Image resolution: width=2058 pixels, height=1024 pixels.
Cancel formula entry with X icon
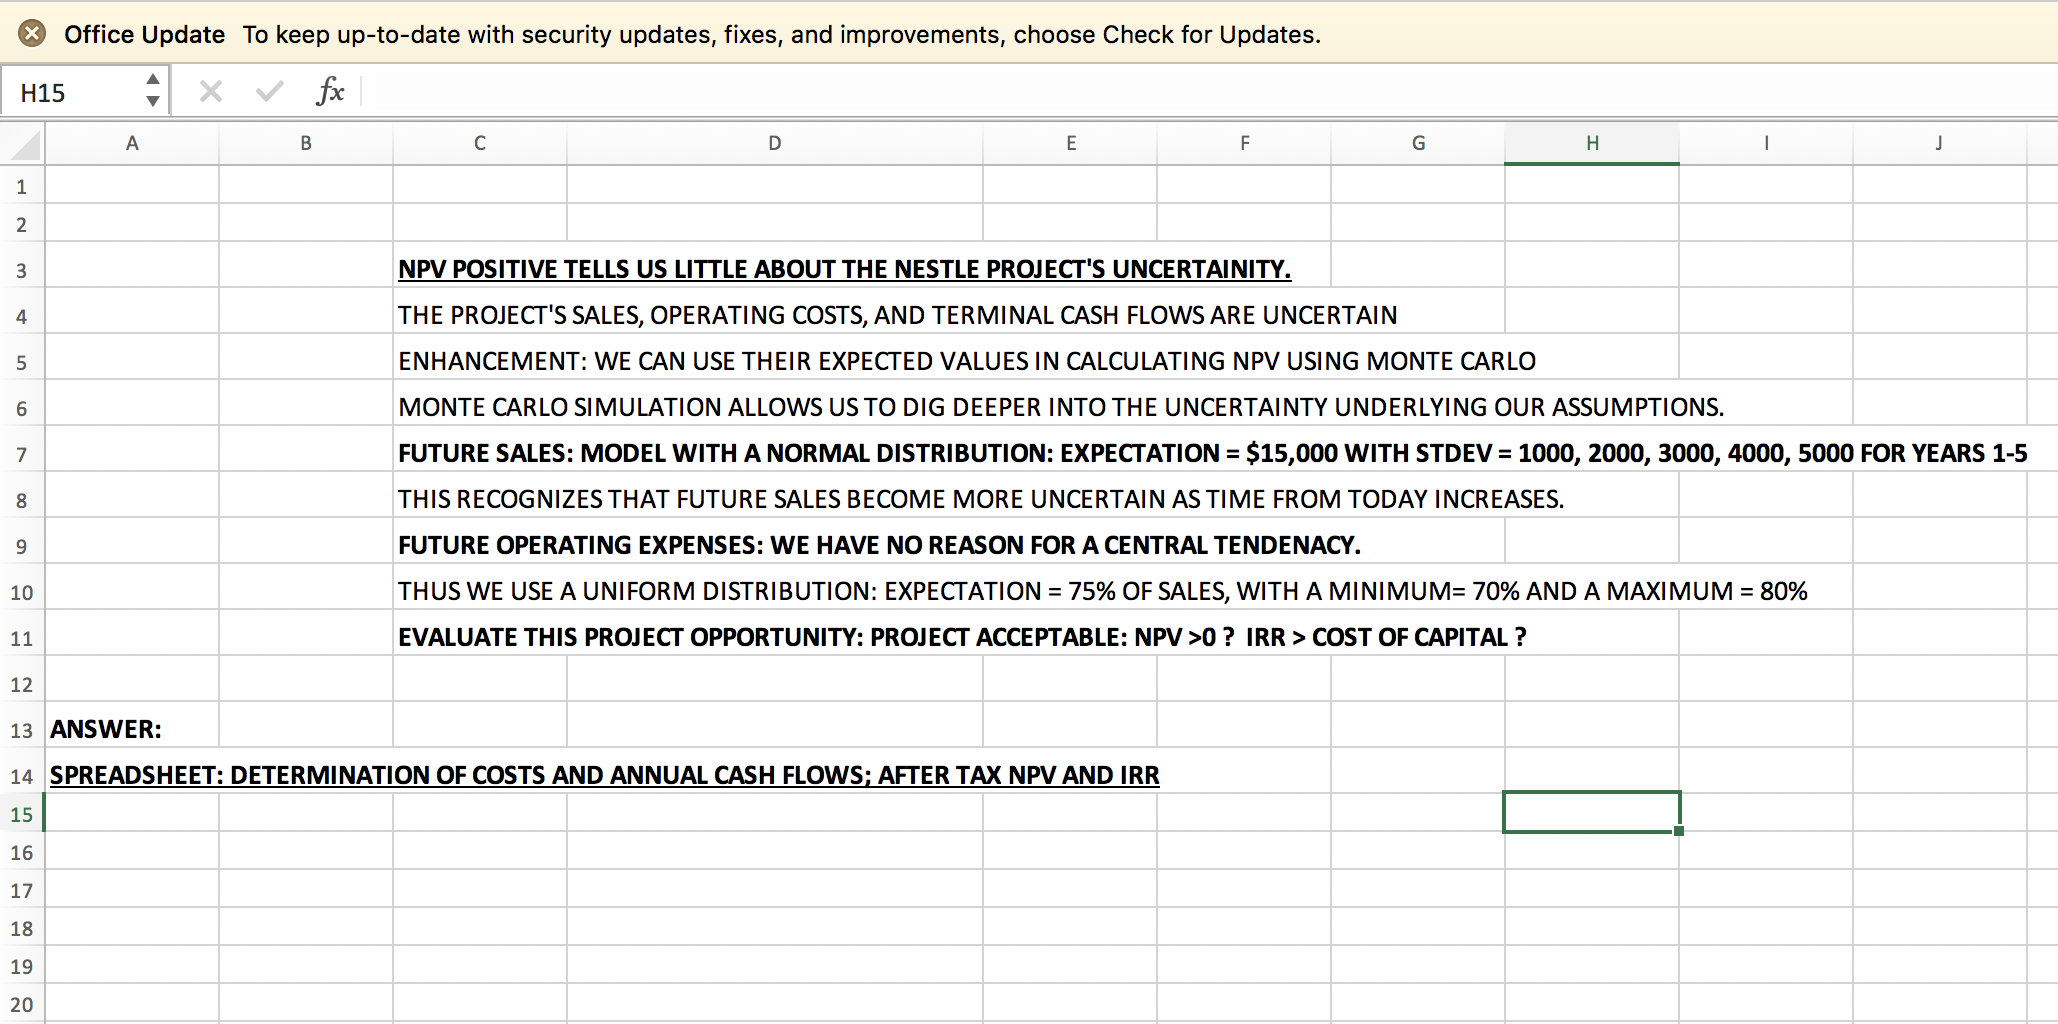tap(210, 92)
